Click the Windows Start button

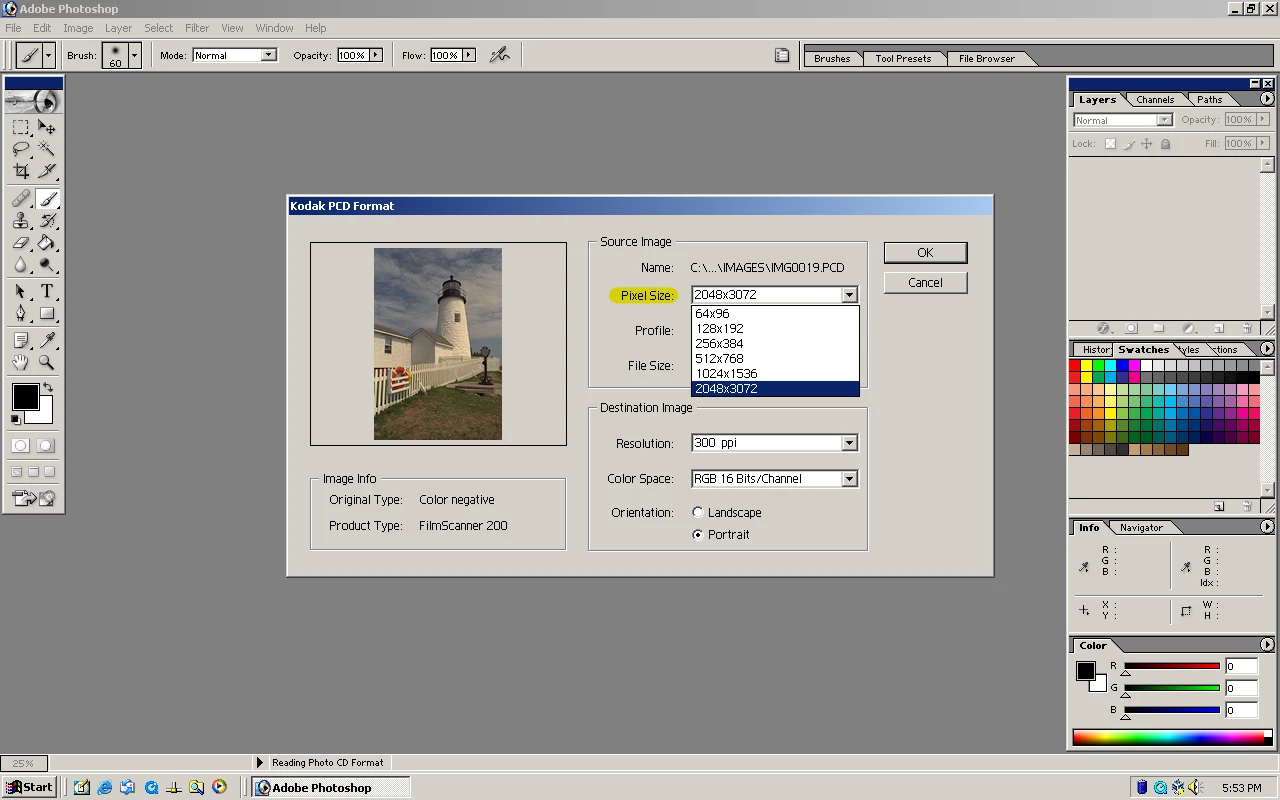29,788
